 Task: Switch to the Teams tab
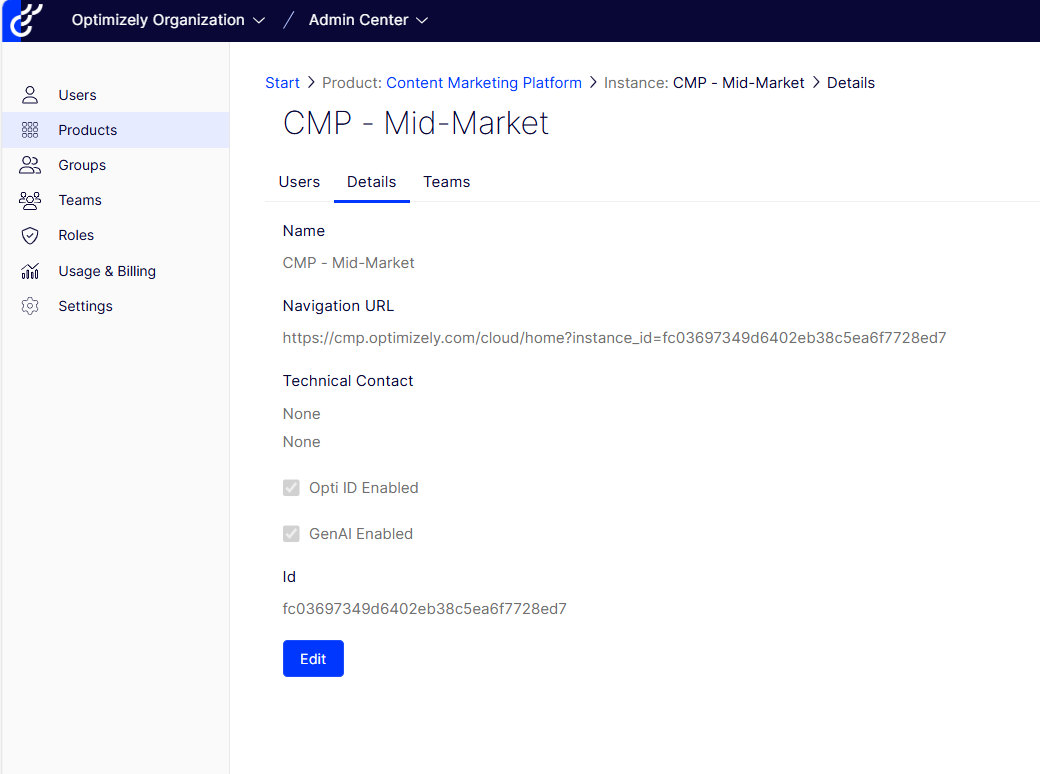point(446,182)
